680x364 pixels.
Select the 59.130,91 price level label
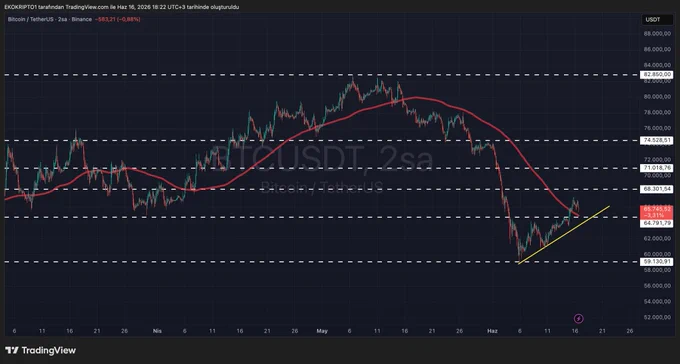(657, 262)
